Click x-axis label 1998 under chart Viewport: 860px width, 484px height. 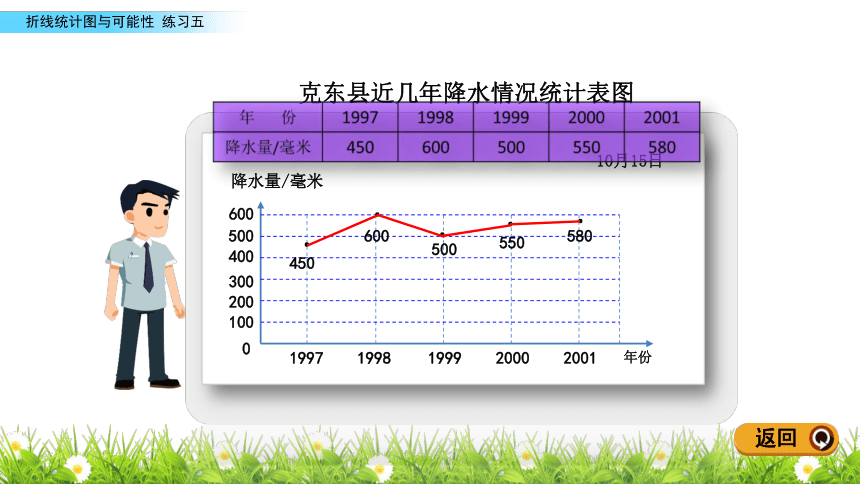(374, 358)
